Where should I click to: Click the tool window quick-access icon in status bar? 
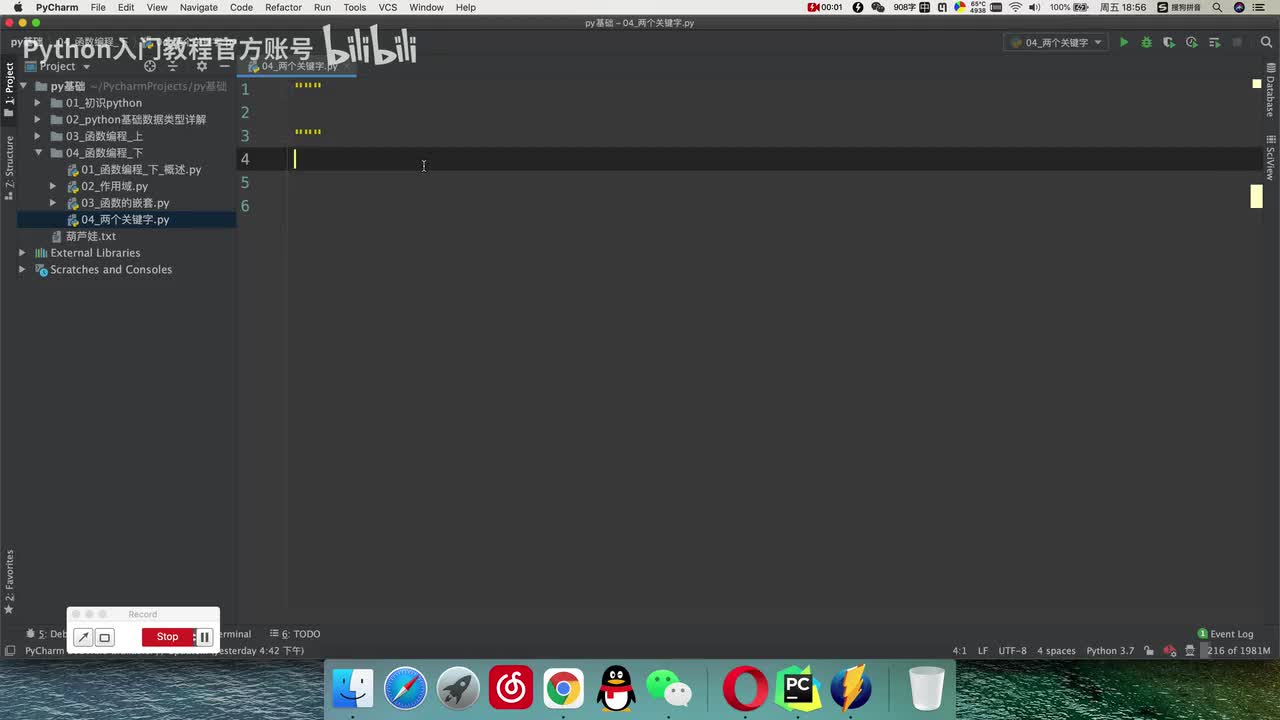[x=9, y=651]
